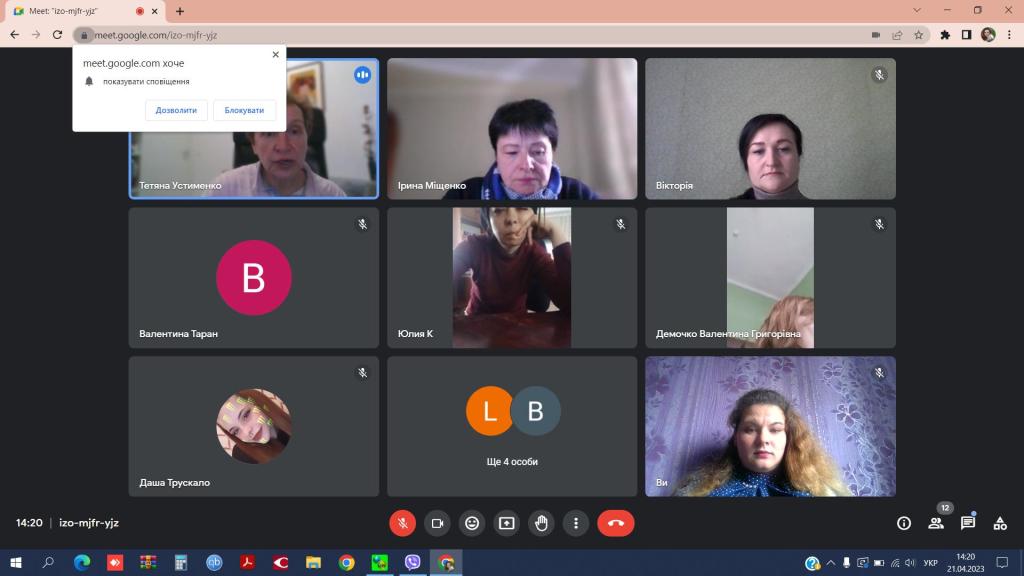This screenshot has width=1024, height=576.
Task: Expand the hidden system tray icons
Action: [830, 563]
